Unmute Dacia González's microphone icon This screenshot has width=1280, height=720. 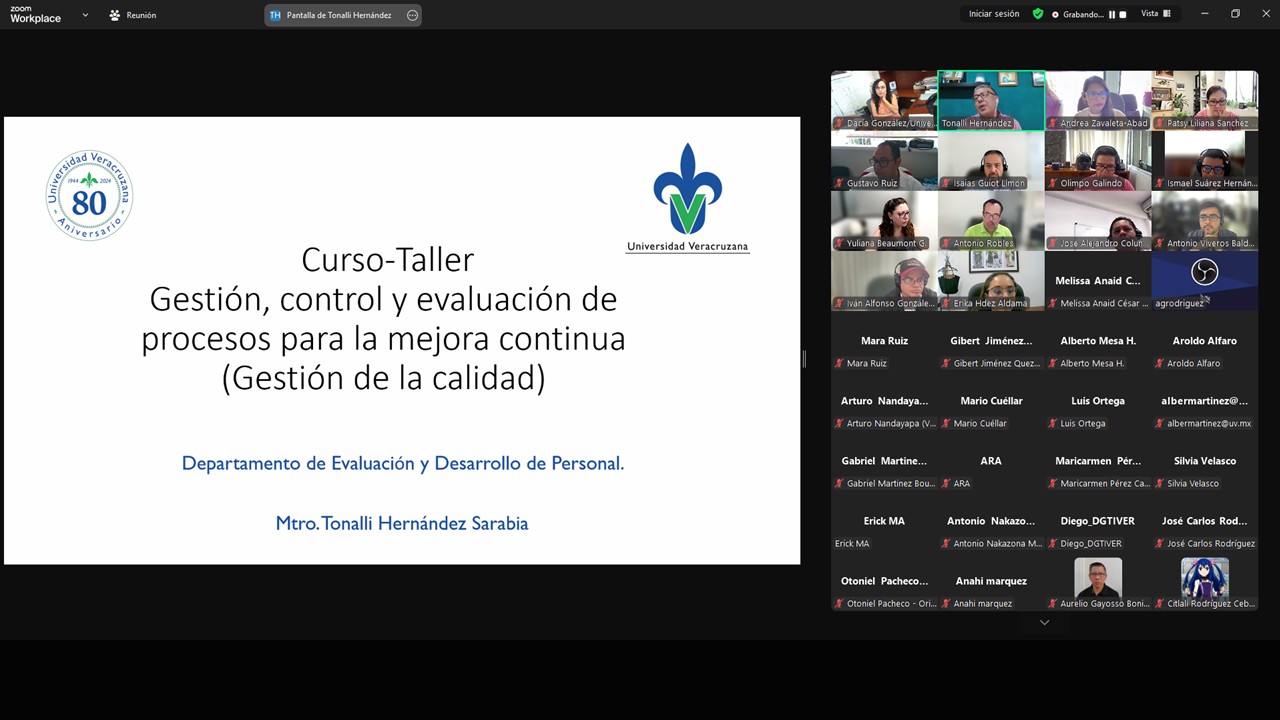click(x=837, y=123)
